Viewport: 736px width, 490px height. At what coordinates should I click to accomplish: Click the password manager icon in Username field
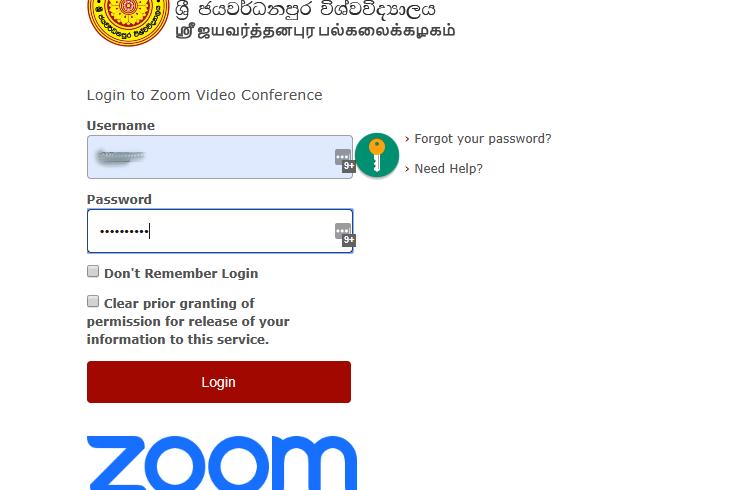[x=345, y=161]
